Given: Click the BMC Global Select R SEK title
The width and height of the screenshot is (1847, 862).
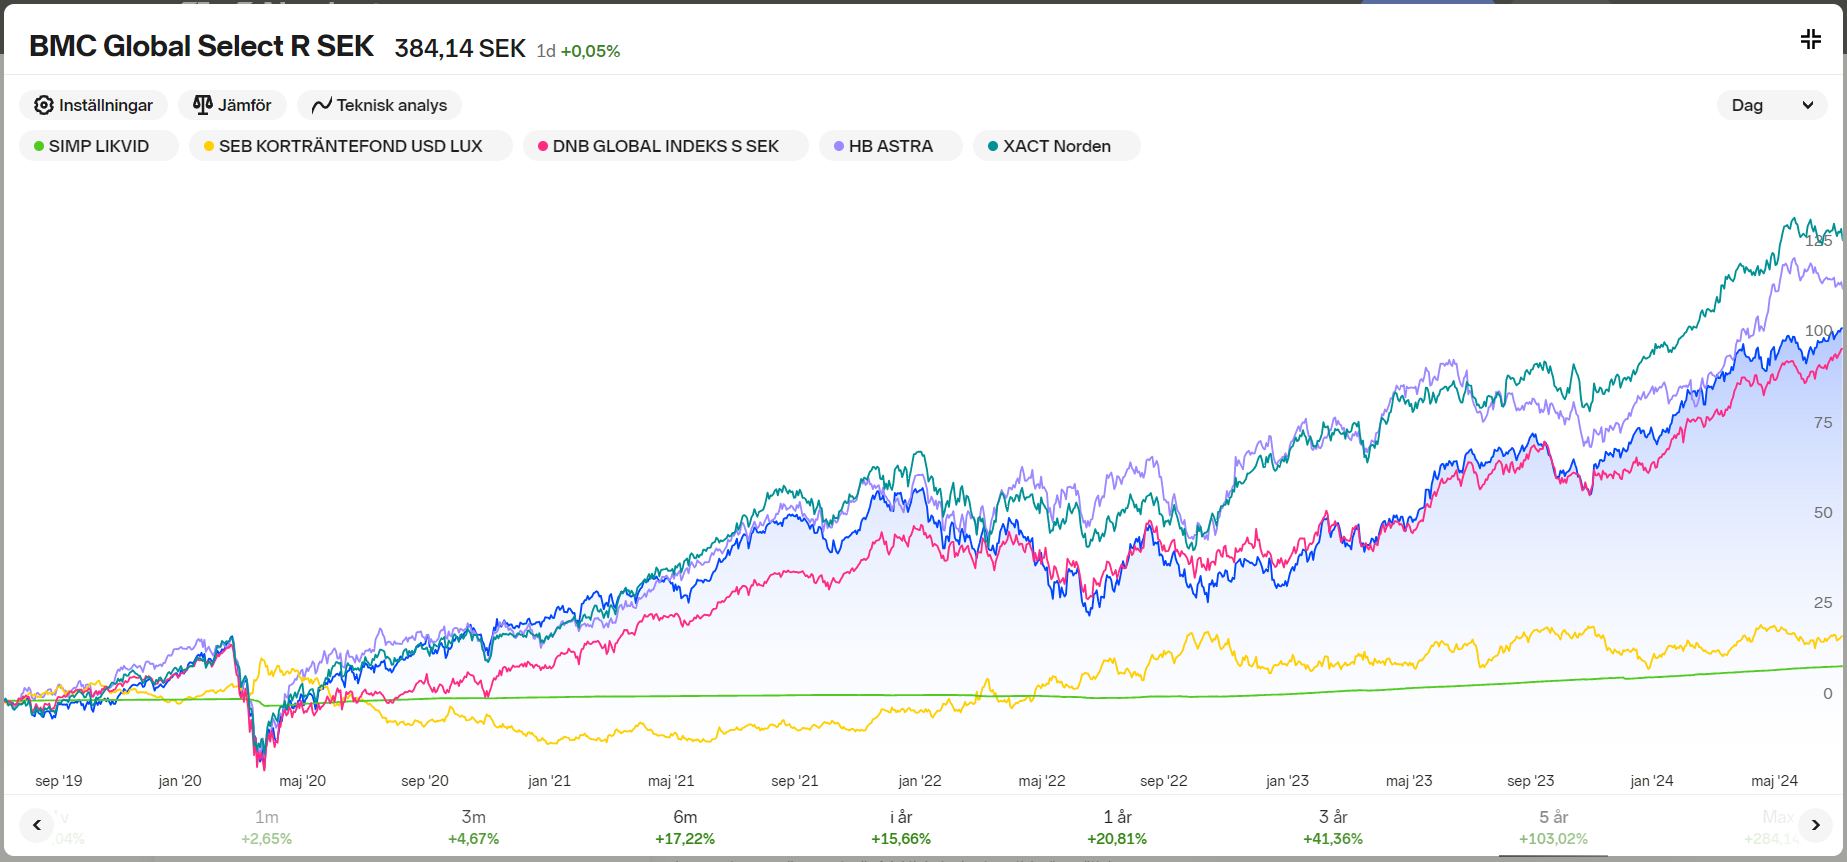Looking at the screenshot, I should click(x=201, y=46).
